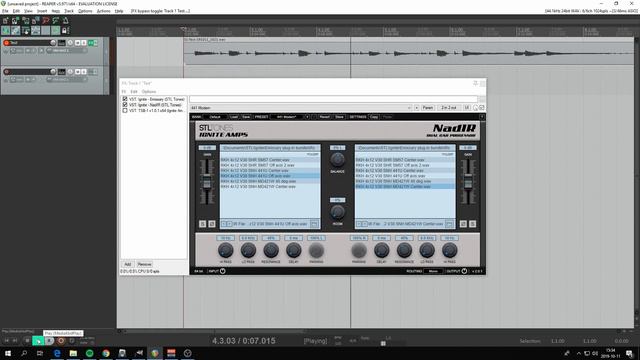Open the Edit menu in REAPER
This screenshot has width=640, height=360.
pyautogui.click(x=16, y=11)
